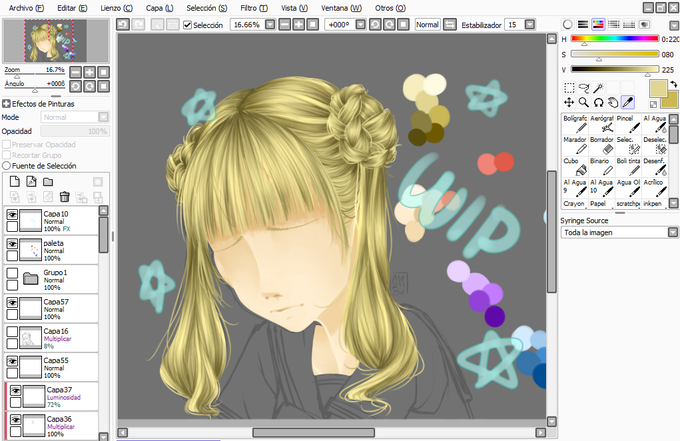Click the layer list scroll-down arrow
The height and width of the screenshot is (441, 680).
[x=104, y=436]
